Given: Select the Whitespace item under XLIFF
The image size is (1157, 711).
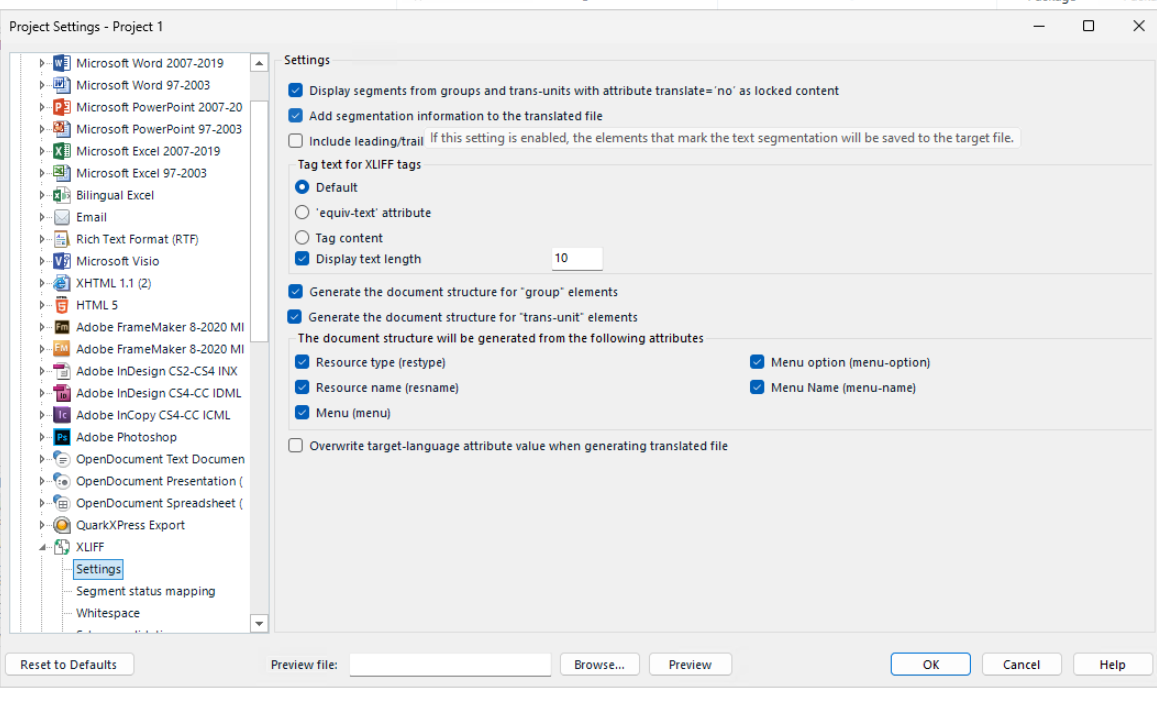Looking at the screenshot, I should click(x=108, y=613).
